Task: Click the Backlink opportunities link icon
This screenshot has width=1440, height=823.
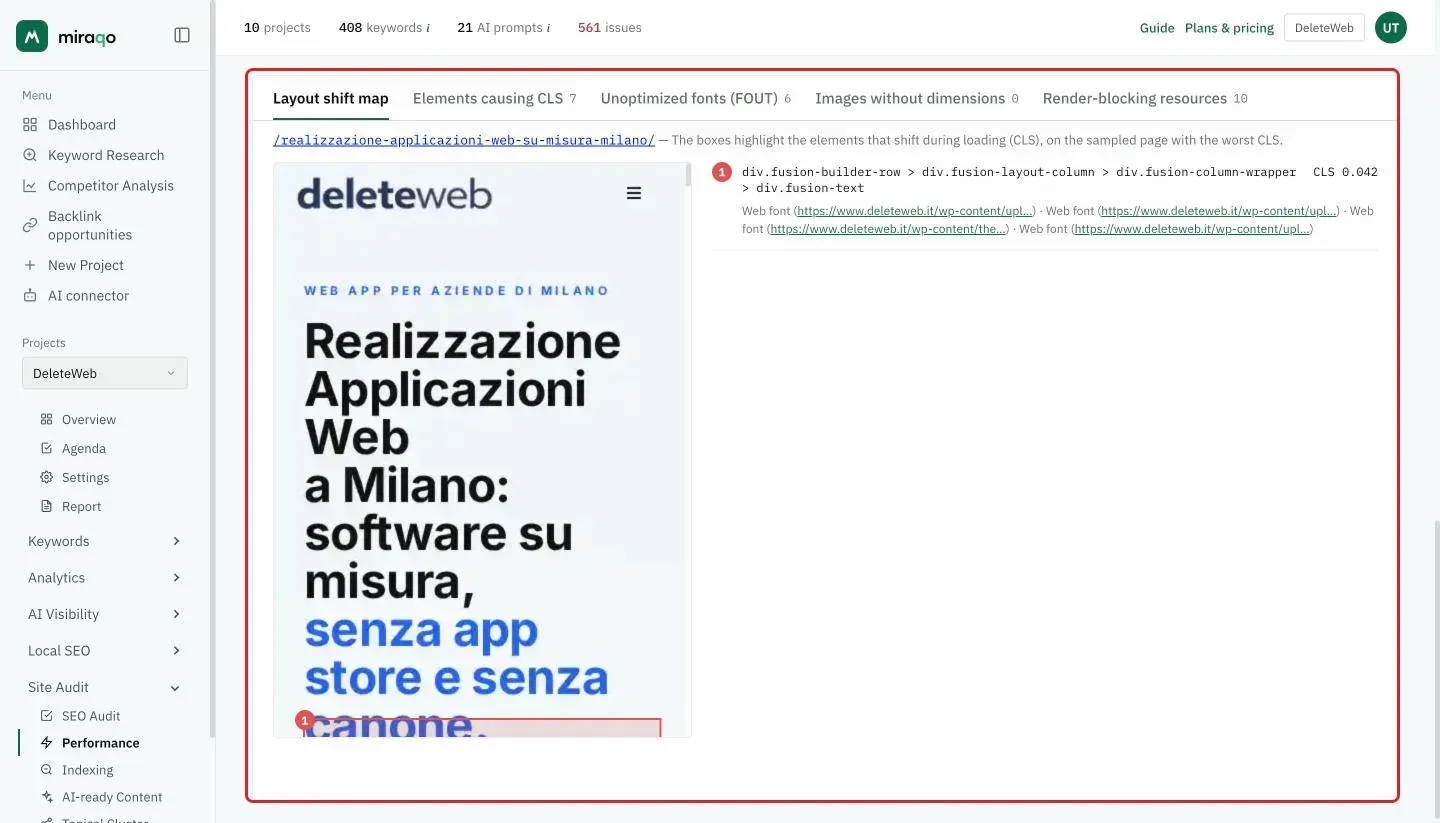Action: click(30, 225)
